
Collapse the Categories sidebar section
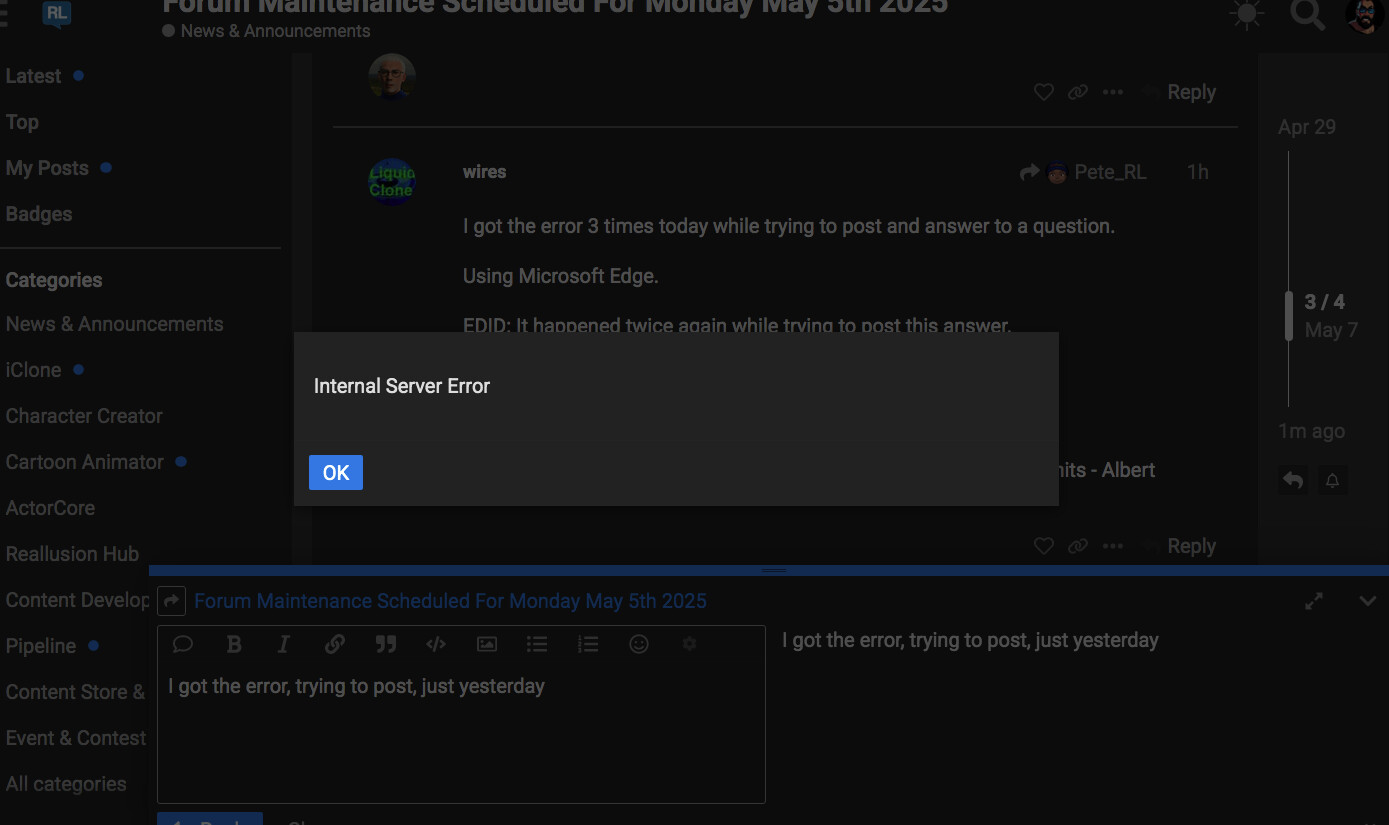54,280
